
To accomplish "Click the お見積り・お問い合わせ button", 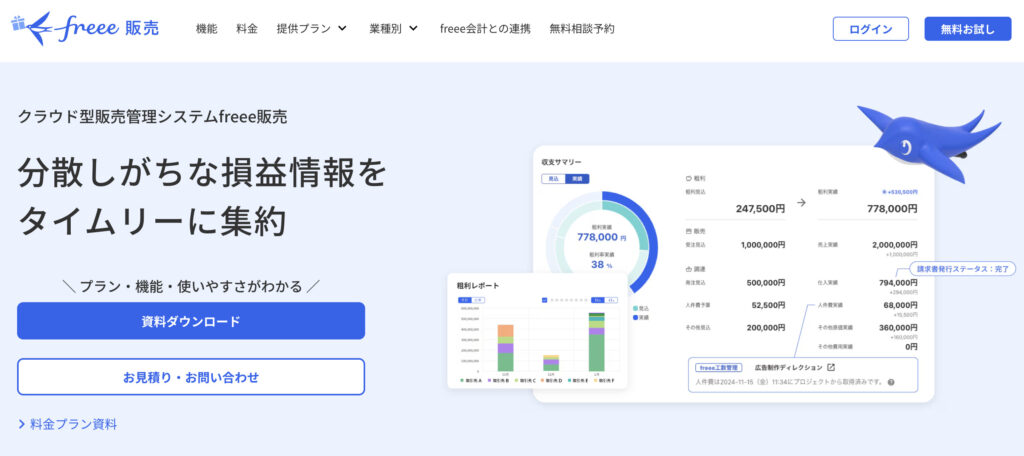I will point(191,377).
